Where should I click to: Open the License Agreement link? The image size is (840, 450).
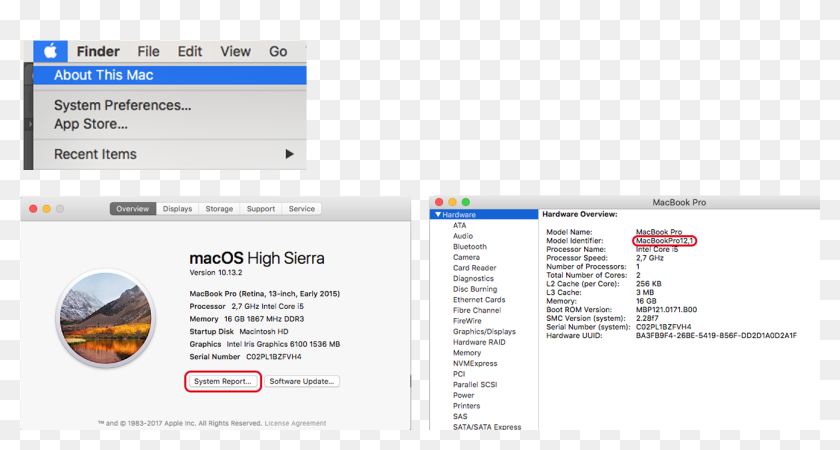(x=295, y=423)
